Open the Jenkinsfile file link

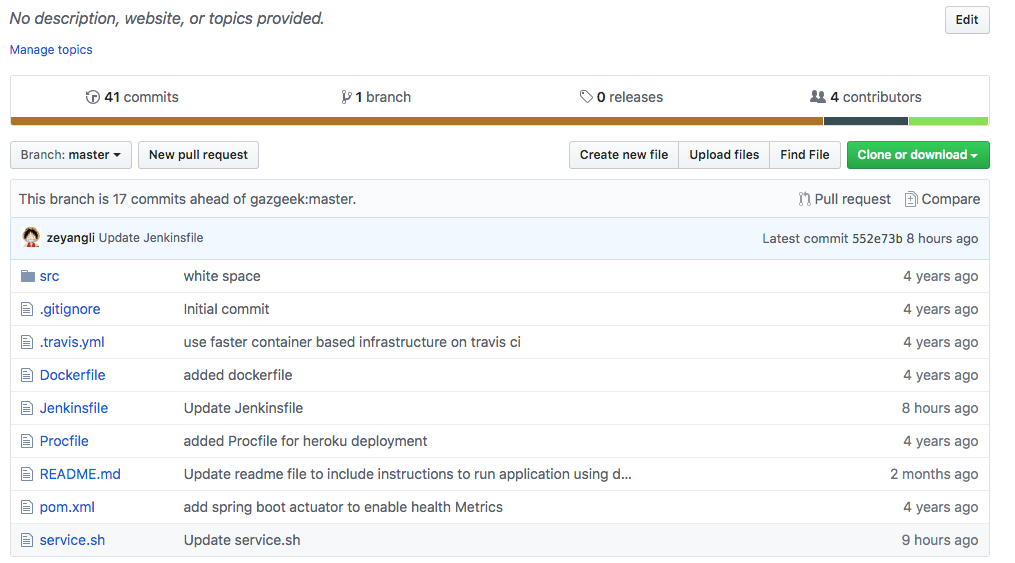pyautogui.click(x=74, y=408)
